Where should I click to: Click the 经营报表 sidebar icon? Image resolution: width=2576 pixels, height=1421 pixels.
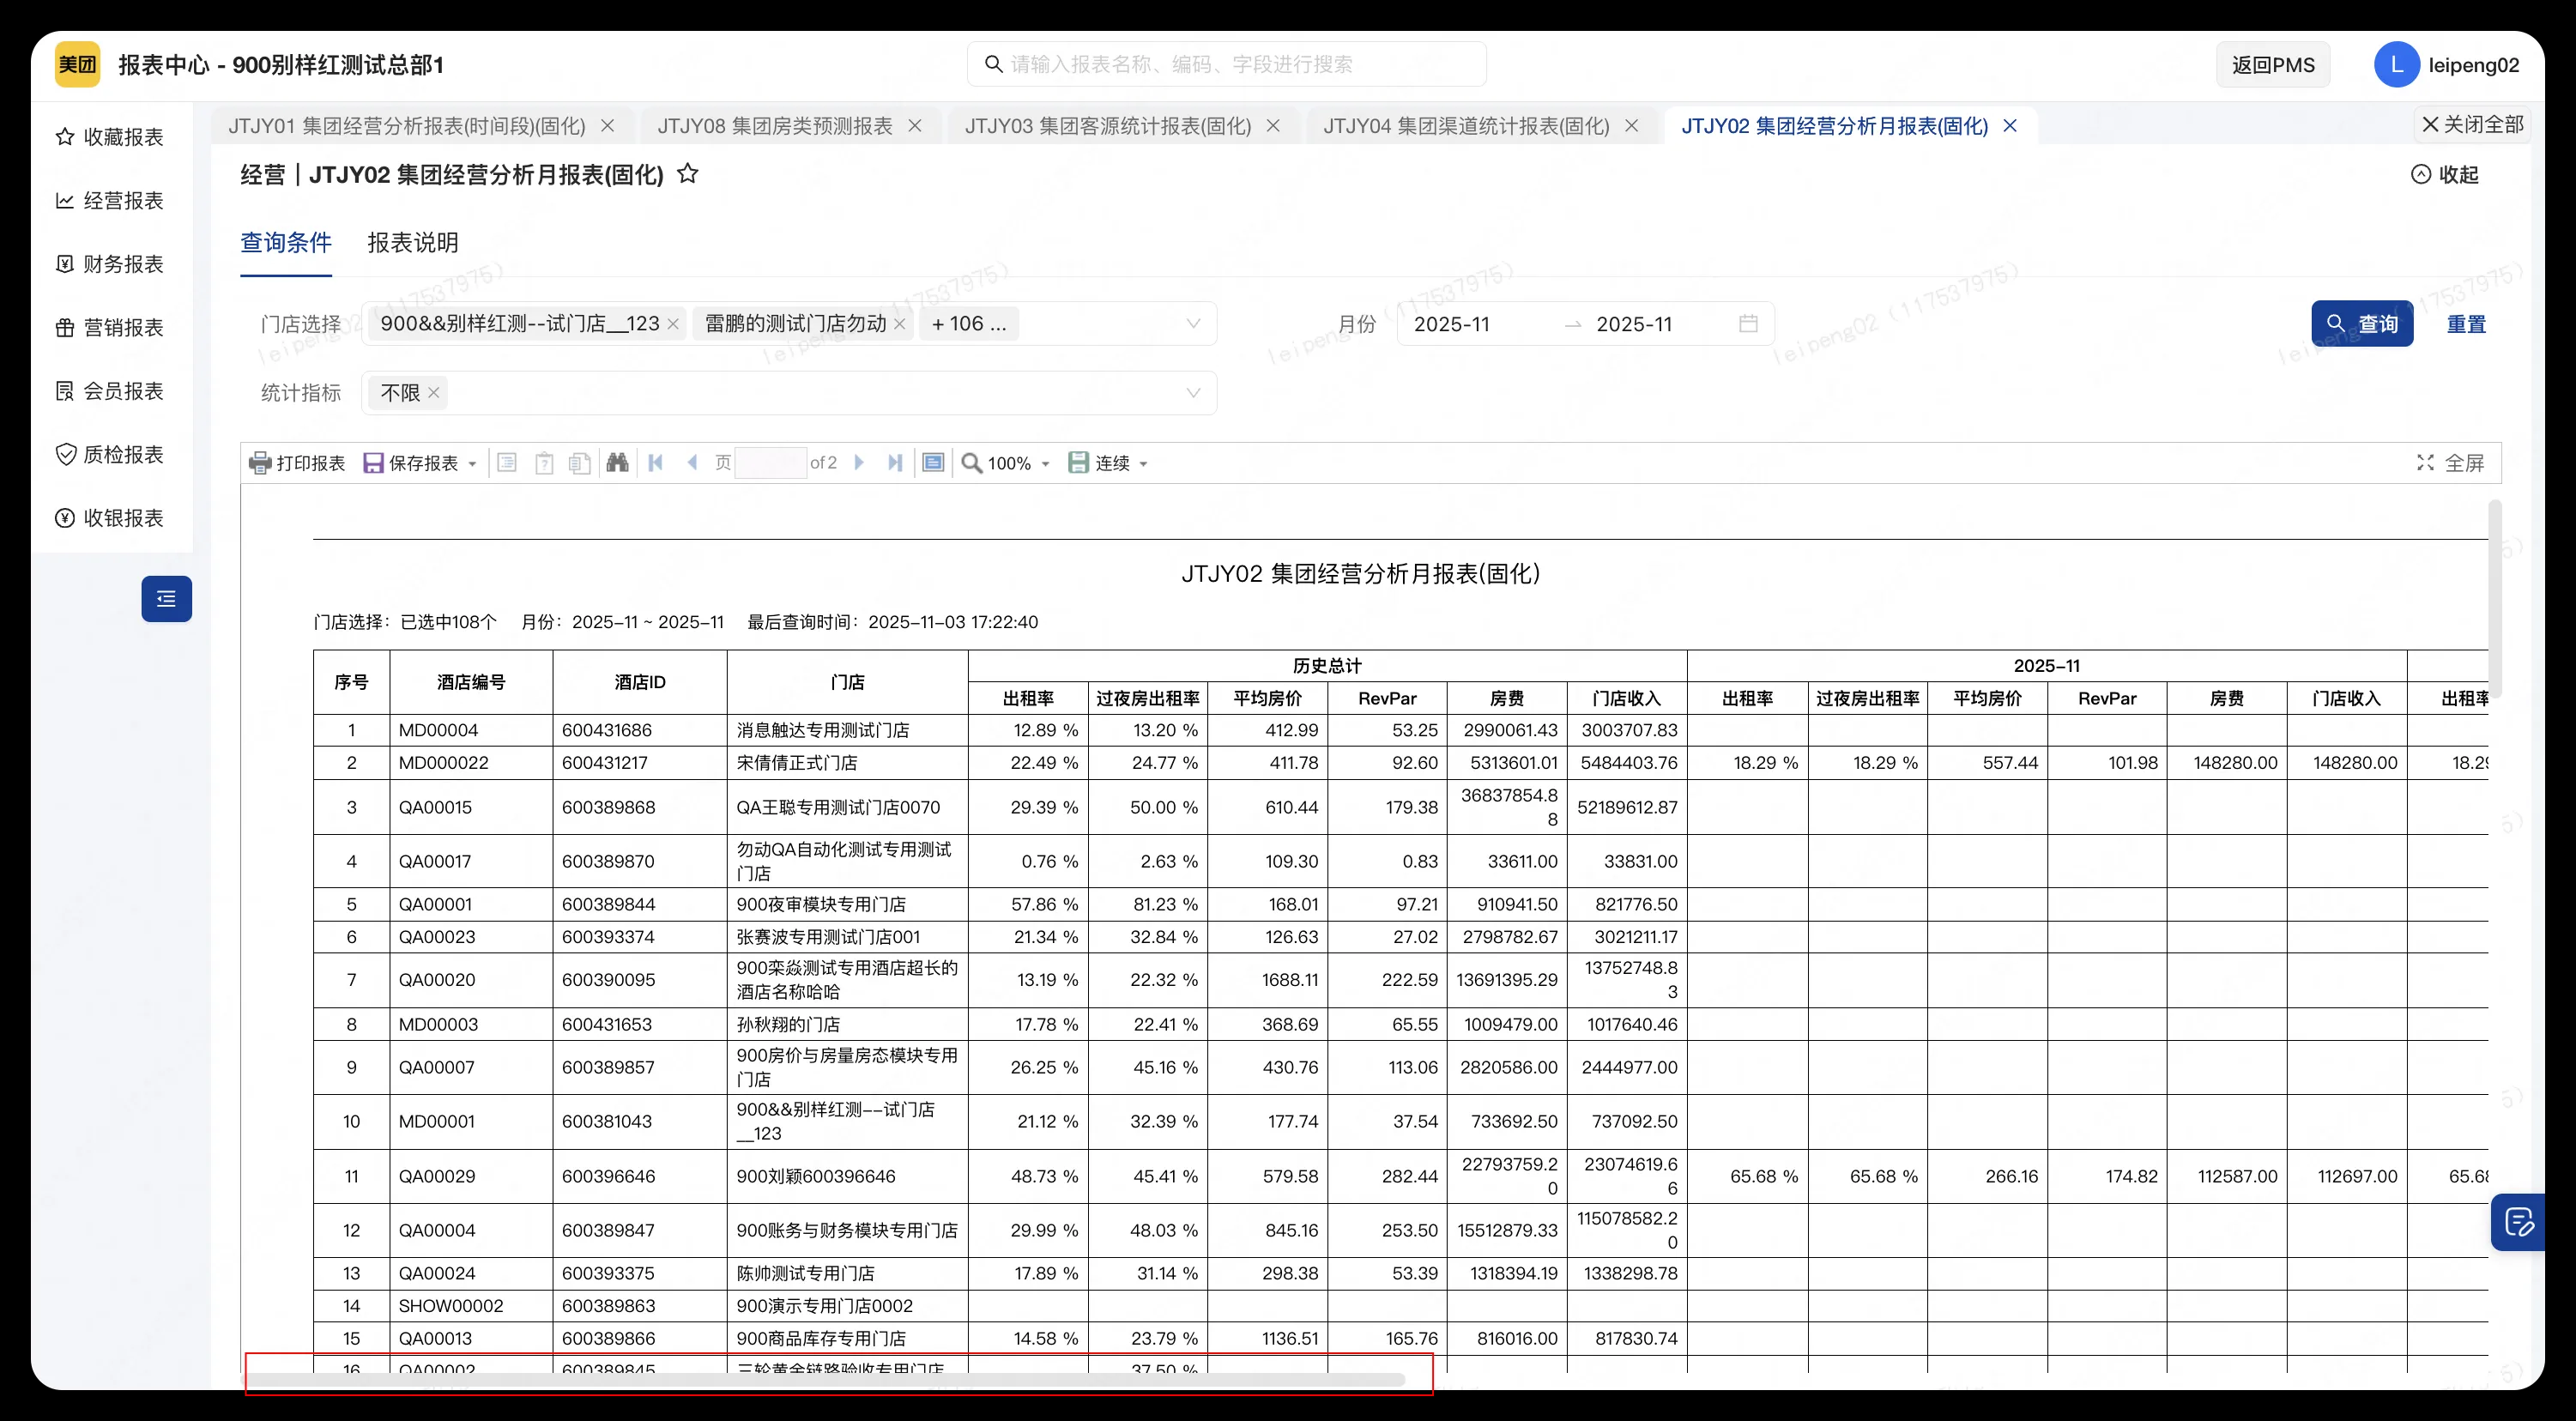click(65, 200)
